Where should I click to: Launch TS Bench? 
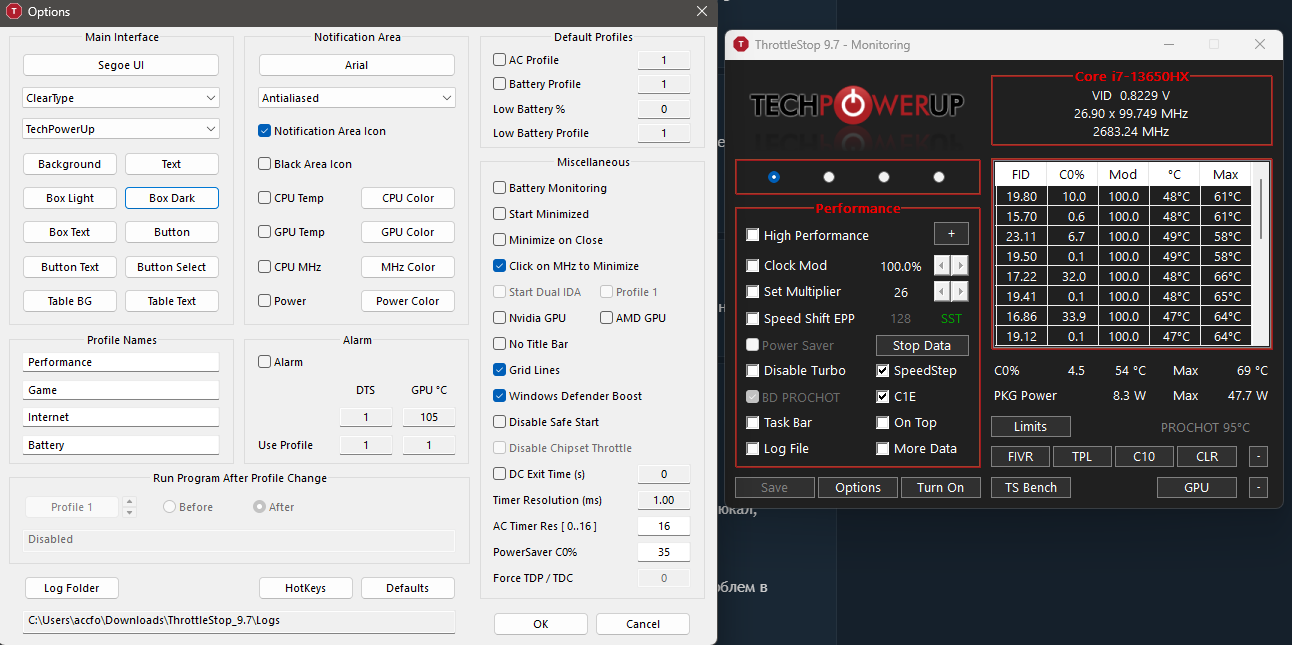click(1031, 488)
